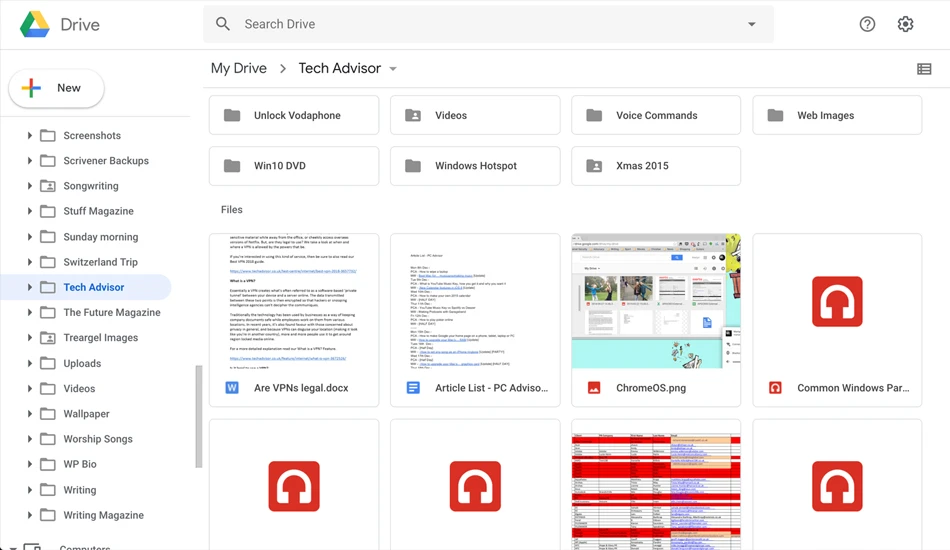Screen dimensions: 950x550
Task: Select WP Bio label in the sidebar
Action: (x=80, y=465)
